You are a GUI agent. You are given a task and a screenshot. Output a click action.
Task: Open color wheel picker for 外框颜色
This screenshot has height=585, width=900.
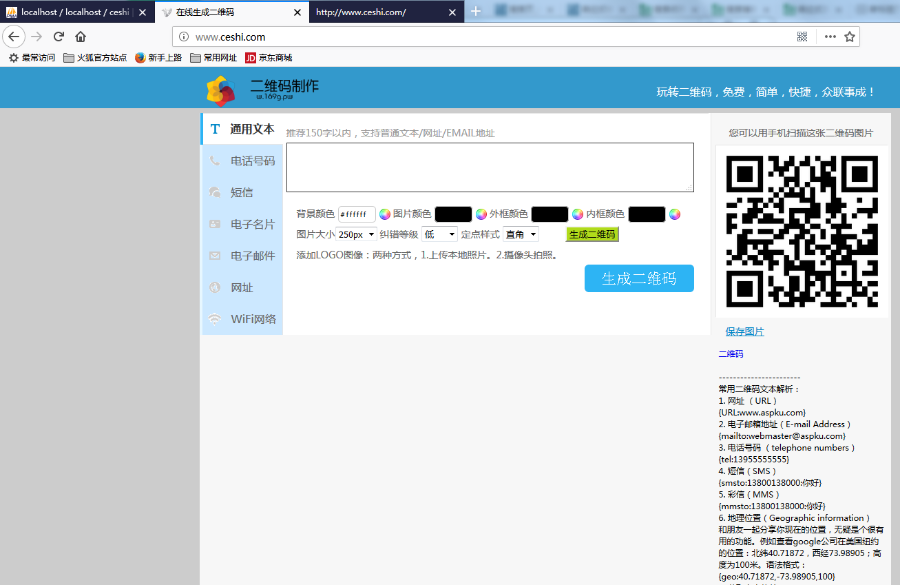(577, 214)
